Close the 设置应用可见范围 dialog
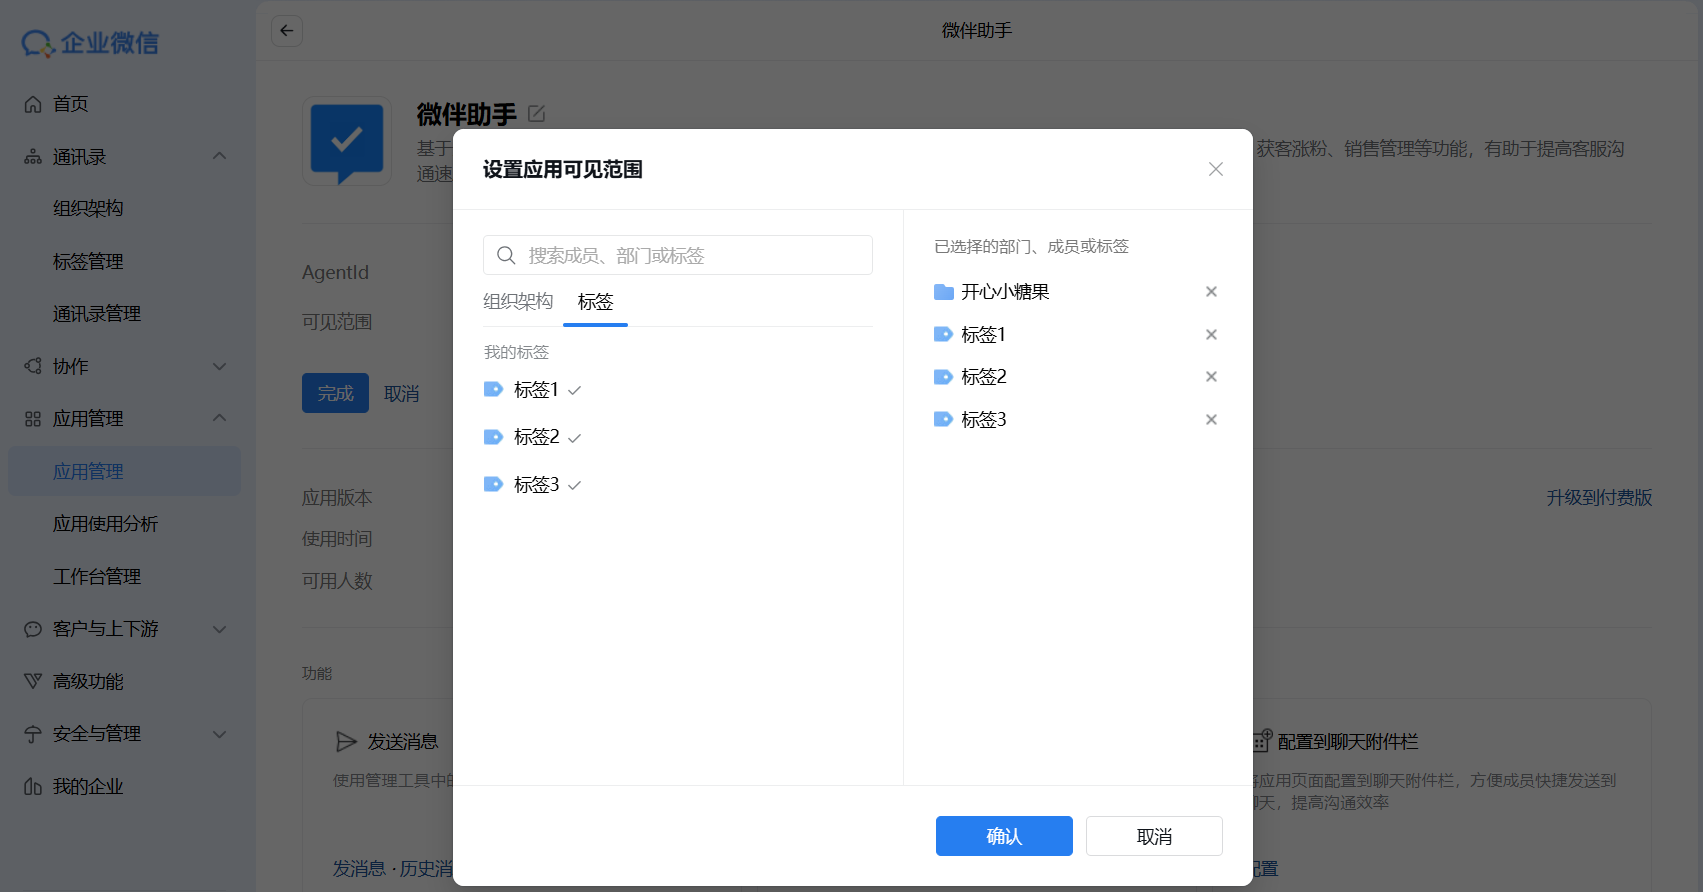 pyautogui.click(x=1215, y=169)
